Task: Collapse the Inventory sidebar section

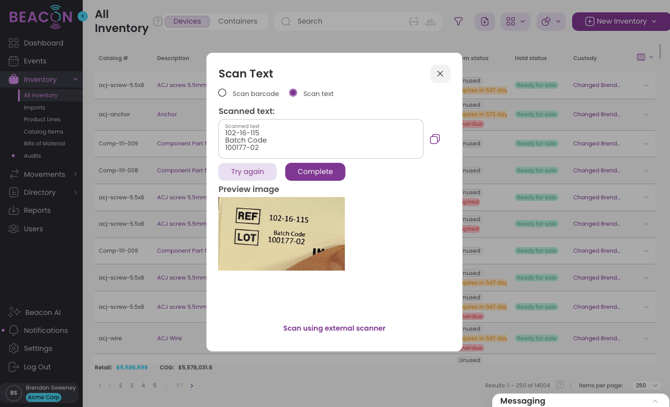Action: pos(75,79)
